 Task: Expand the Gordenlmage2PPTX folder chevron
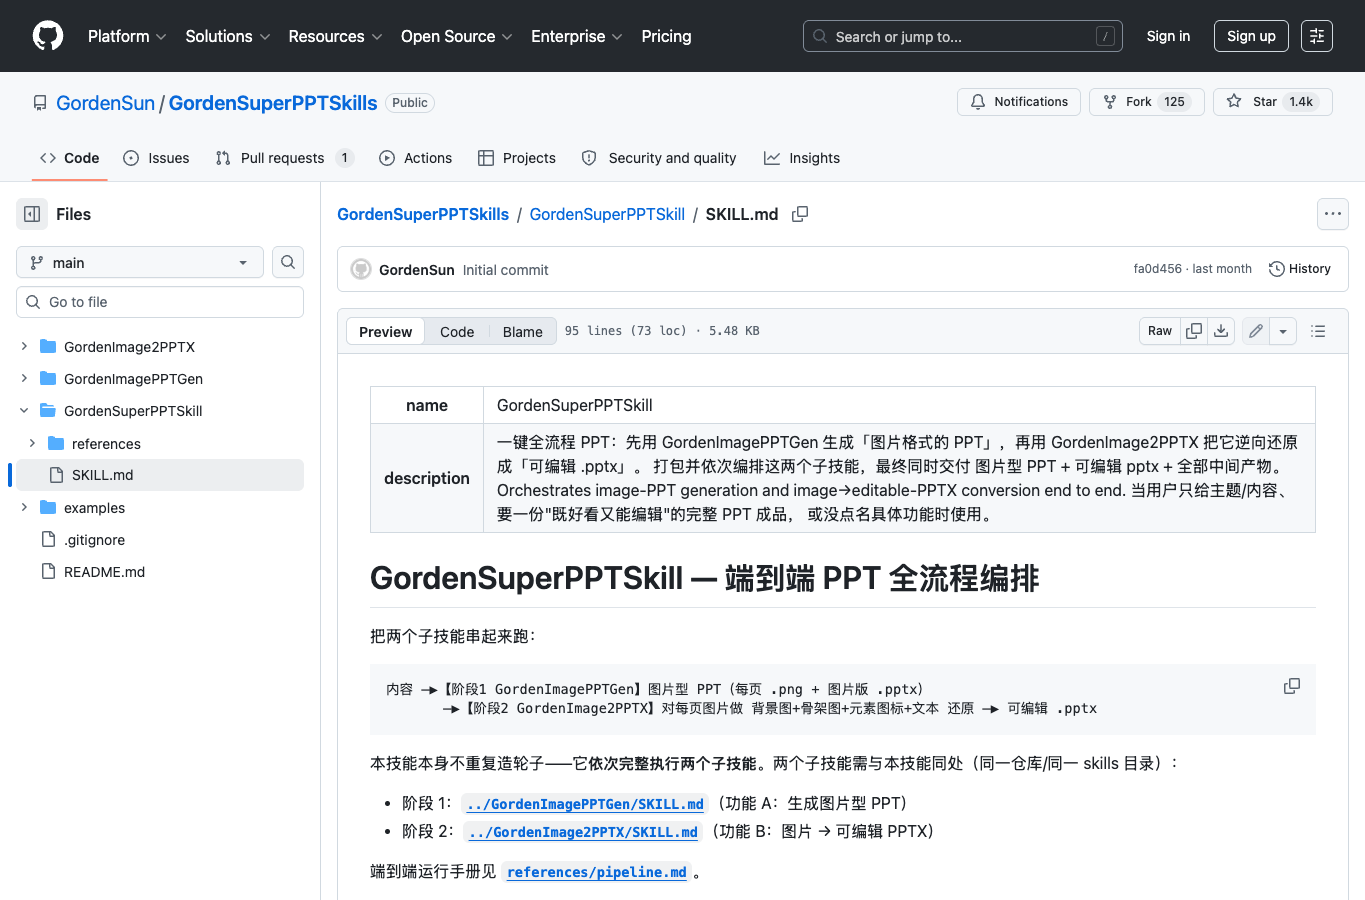[24, 347]
